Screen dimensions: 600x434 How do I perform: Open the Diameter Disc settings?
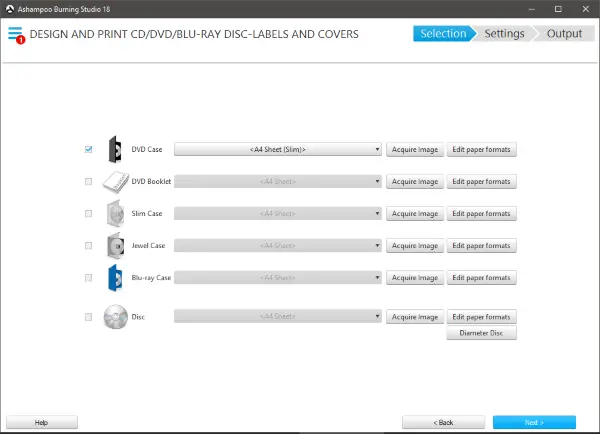pos(481,333)
